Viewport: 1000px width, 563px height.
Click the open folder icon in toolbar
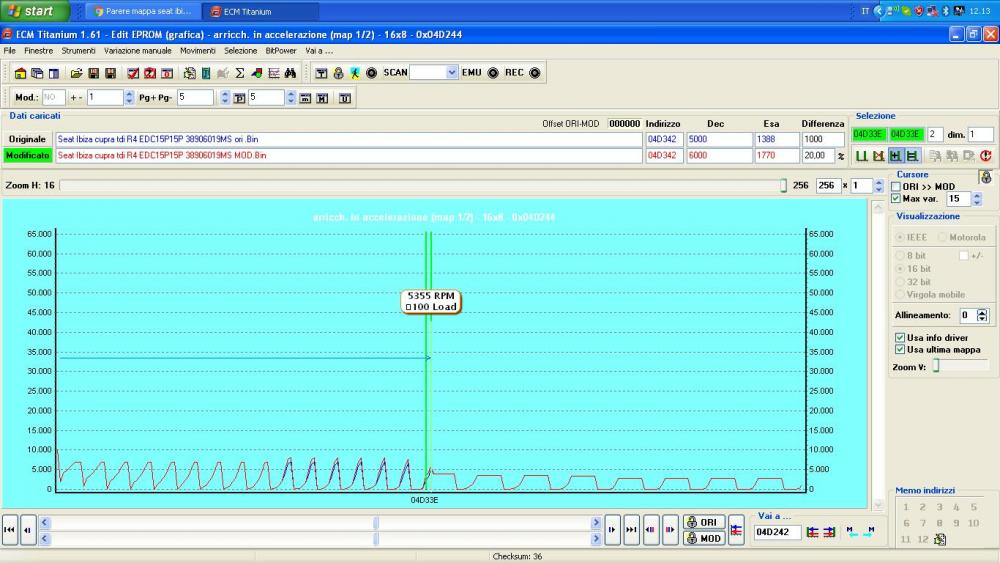tap(76, 73)
